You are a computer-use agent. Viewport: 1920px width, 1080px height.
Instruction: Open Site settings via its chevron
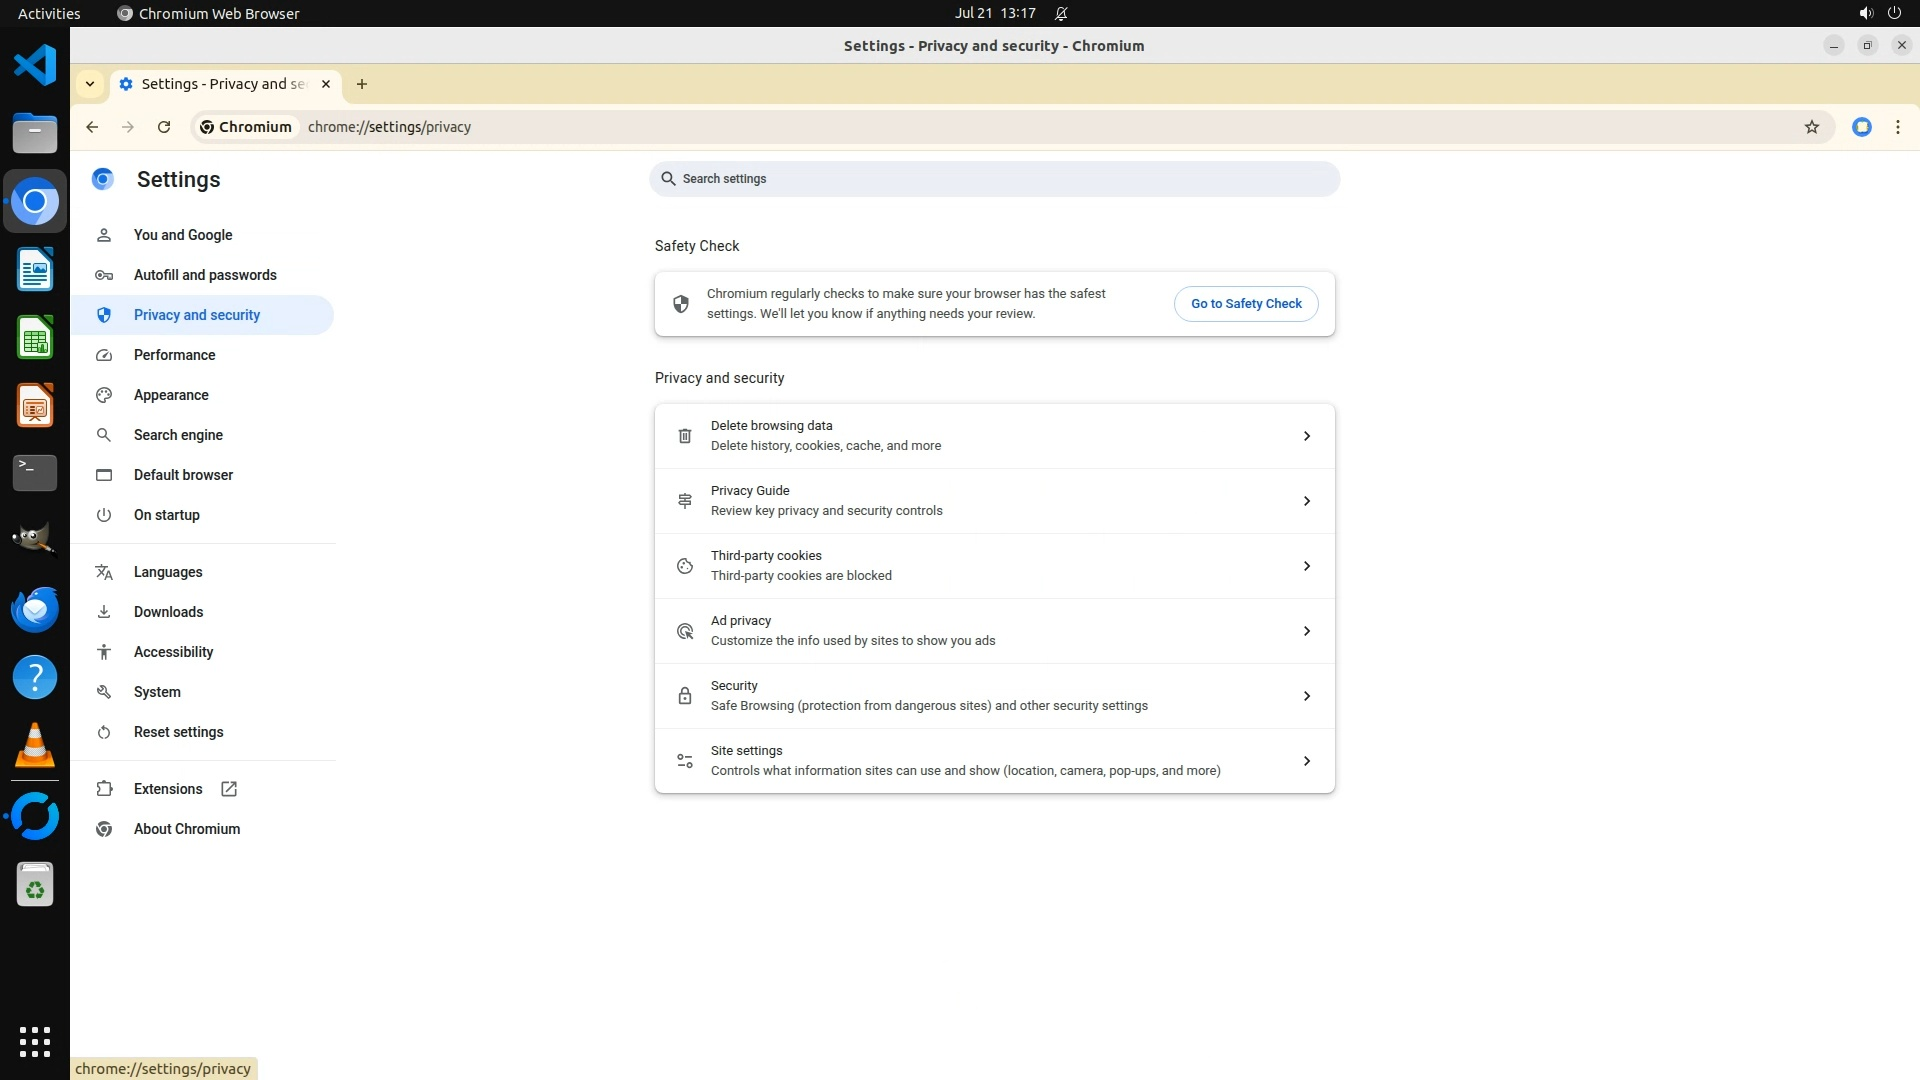click(1306, 761)
